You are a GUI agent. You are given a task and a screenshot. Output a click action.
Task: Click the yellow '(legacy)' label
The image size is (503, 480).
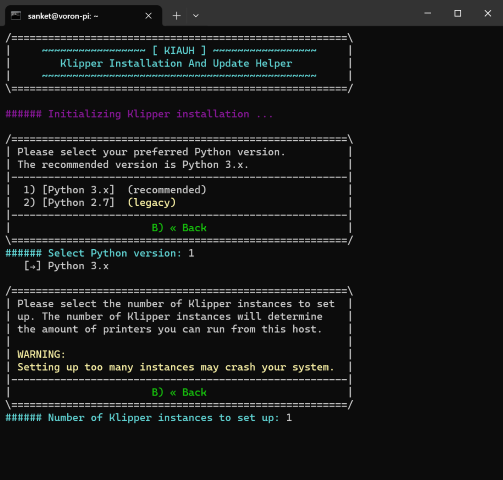[152, 203]
